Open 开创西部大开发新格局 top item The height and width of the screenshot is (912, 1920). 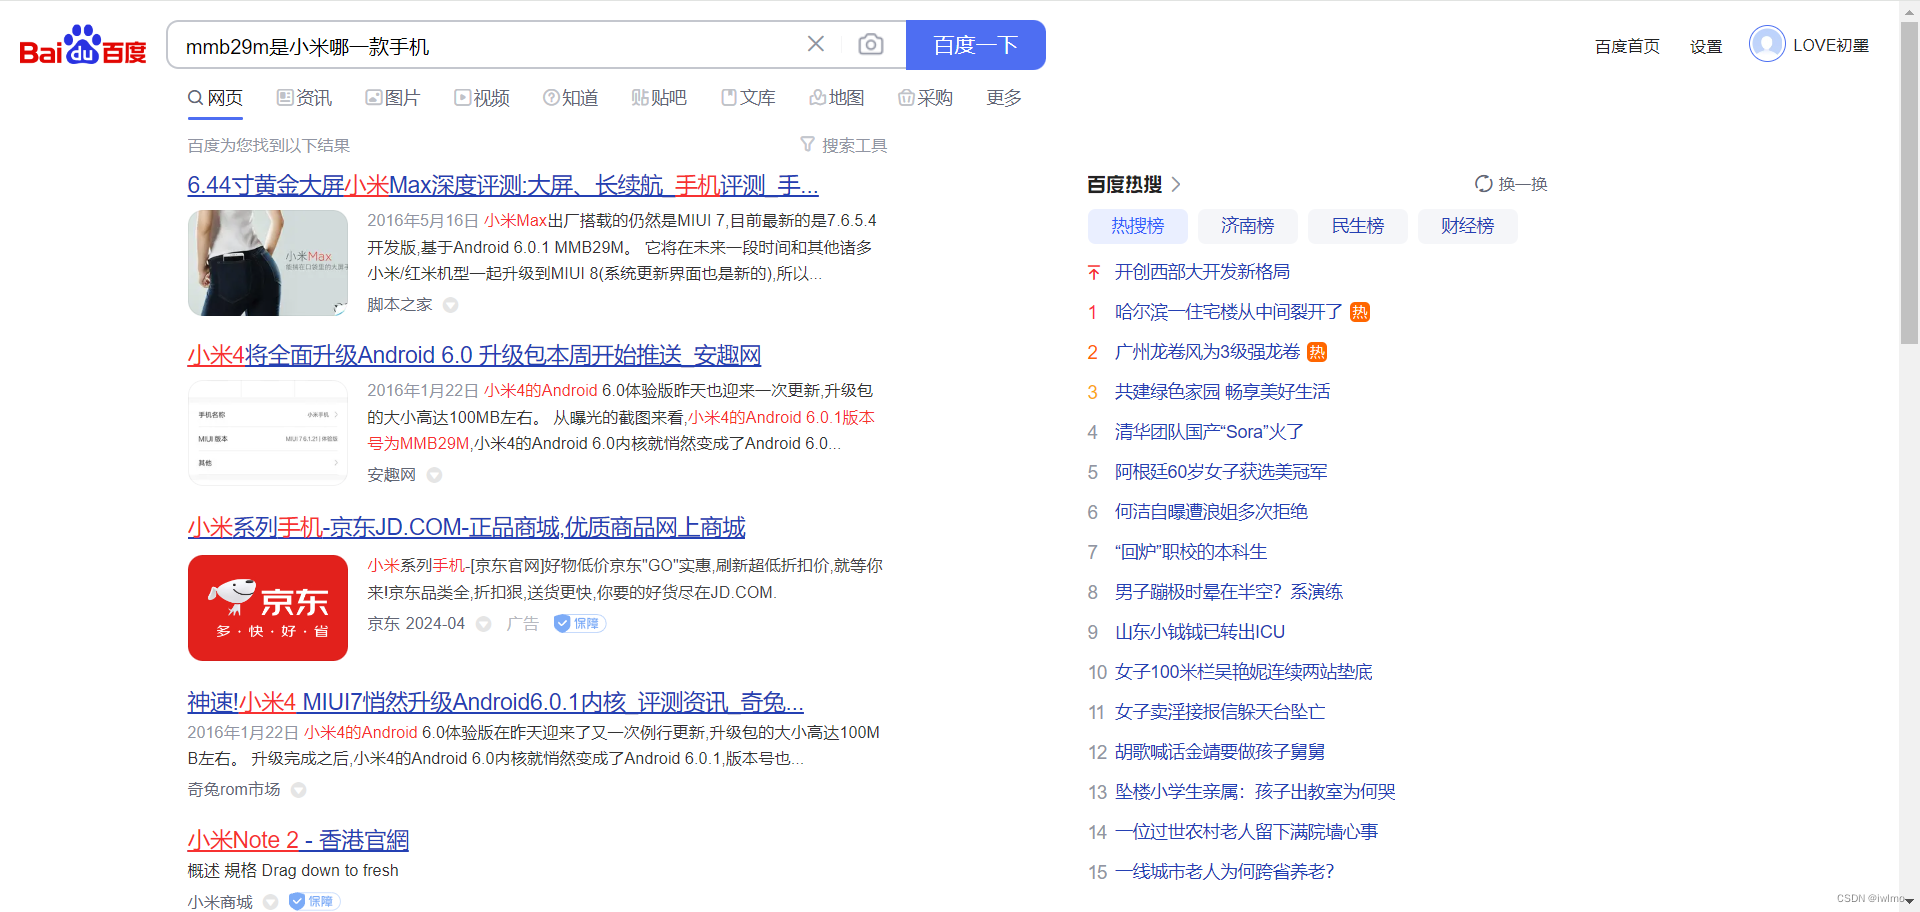[1202, 272]
